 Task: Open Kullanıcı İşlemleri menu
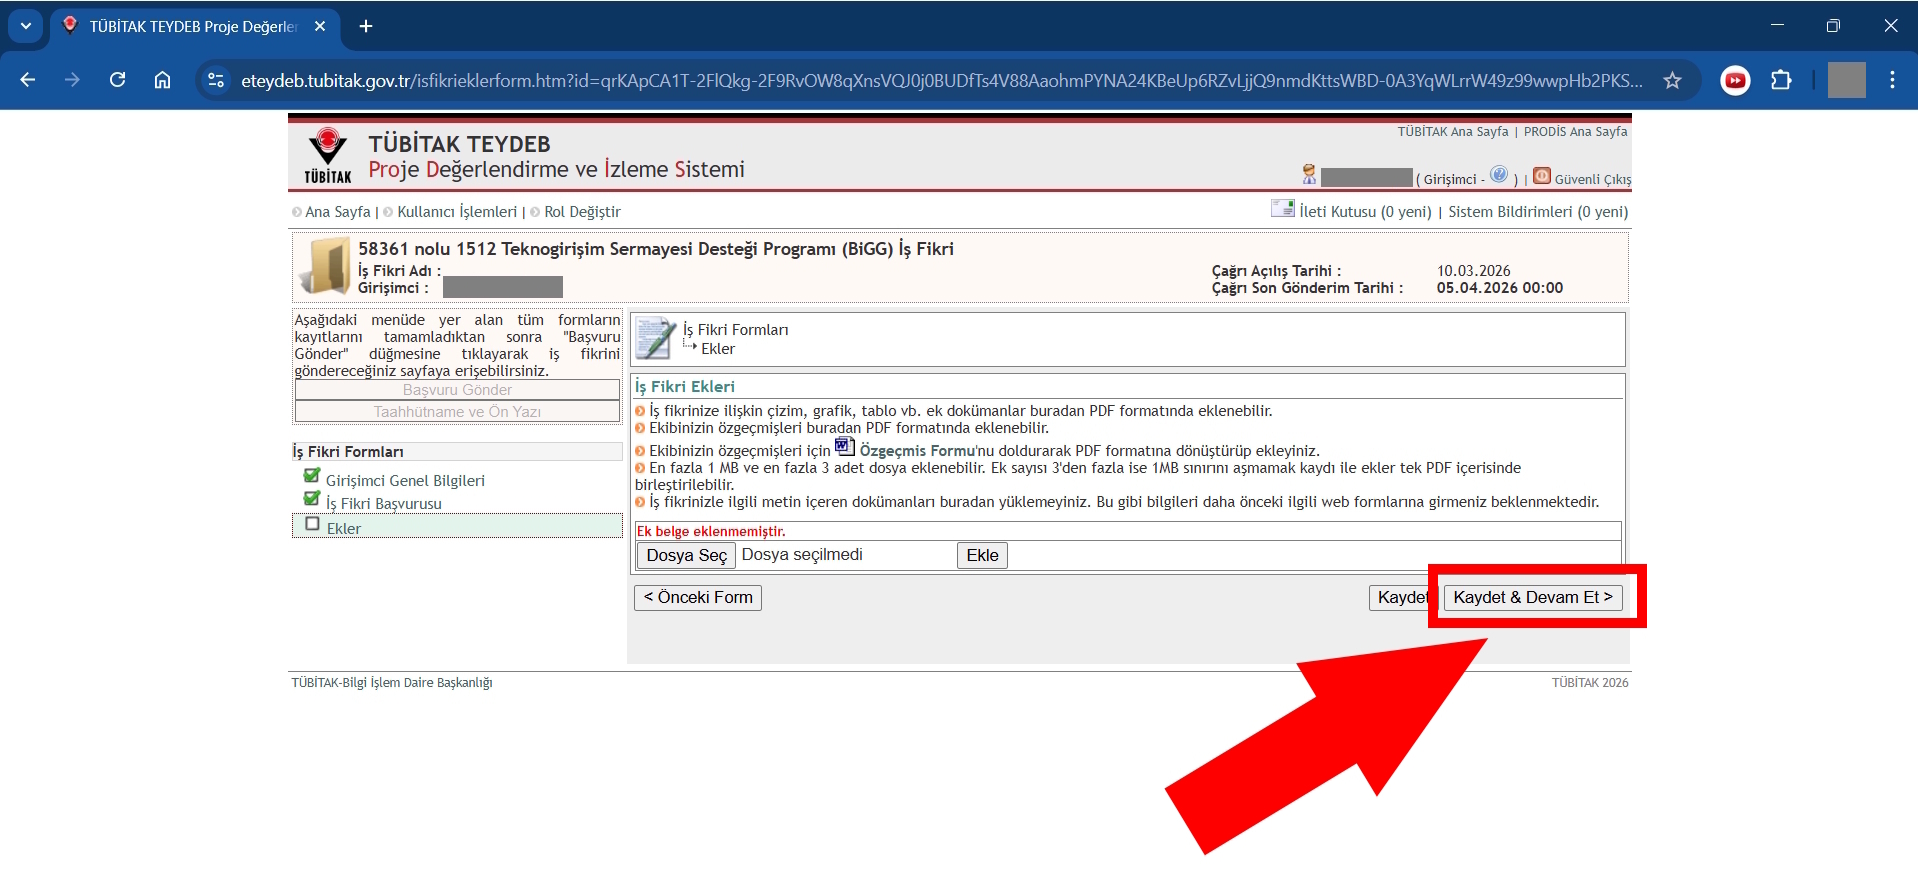456,212
